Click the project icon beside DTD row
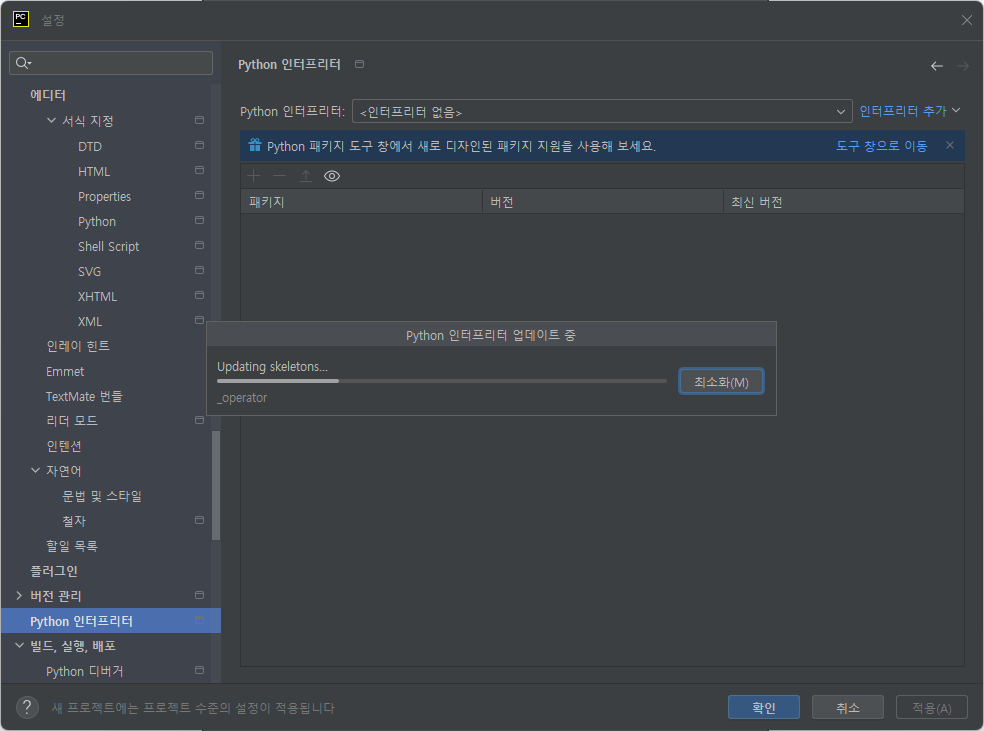Viewport: 984px width, 731px height. click(x=200, y=145)
